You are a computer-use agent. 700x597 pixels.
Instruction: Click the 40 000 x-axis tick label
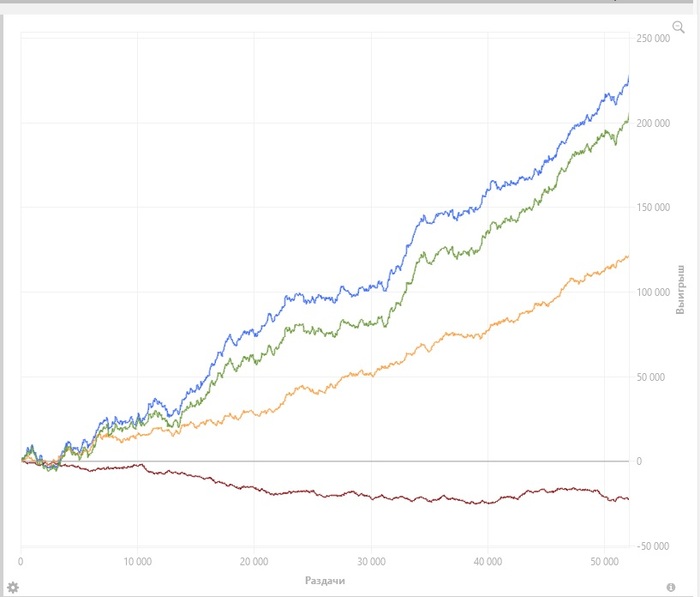click(488, 561)
